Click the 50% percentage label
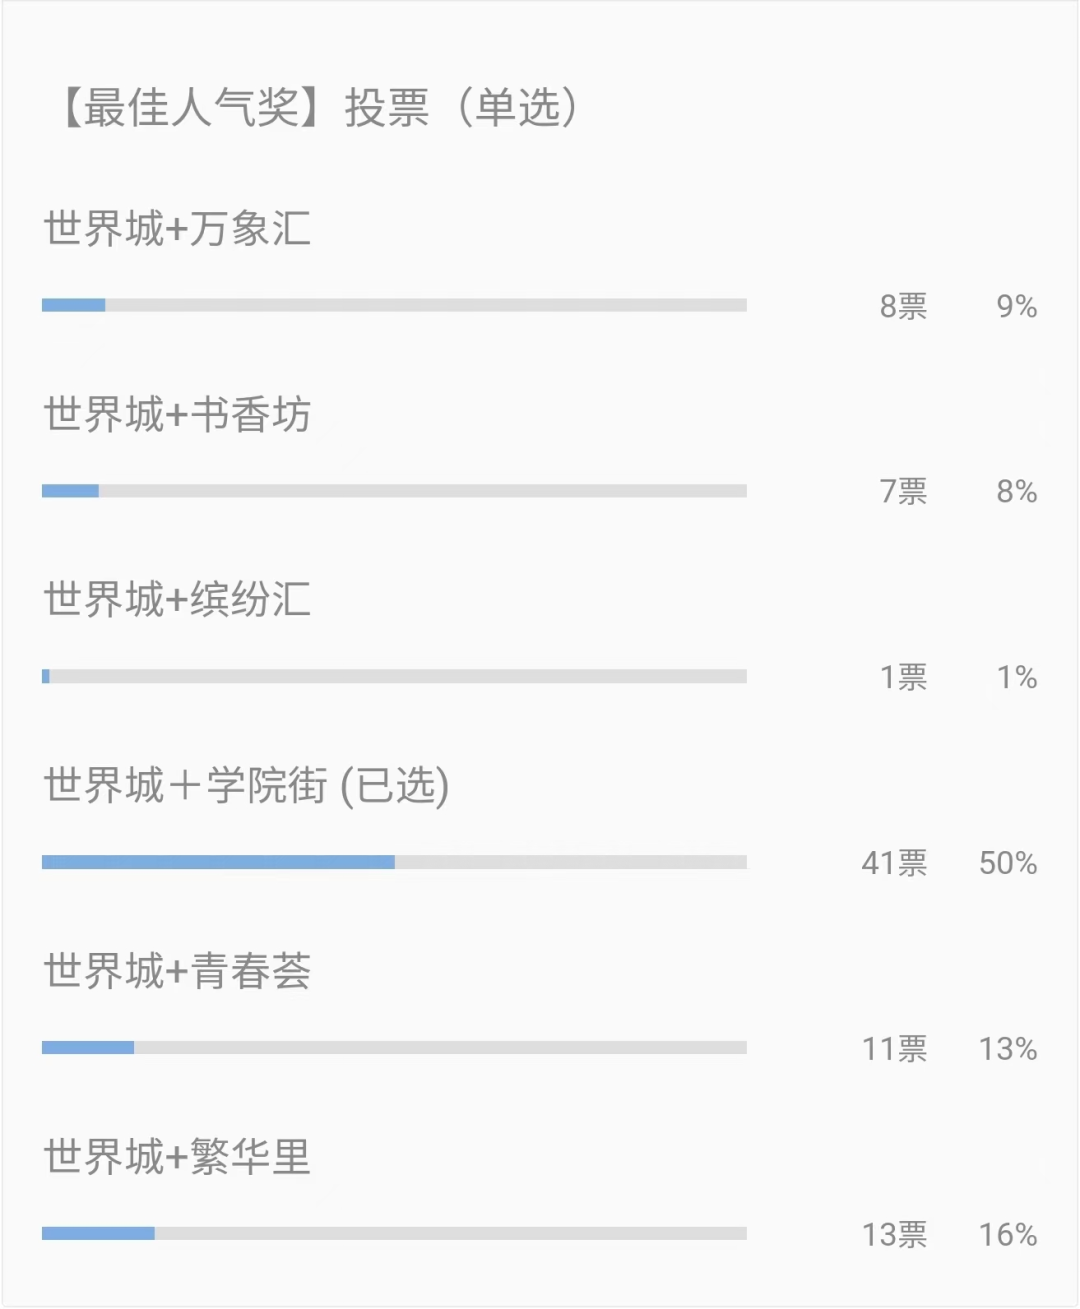 1008,863
